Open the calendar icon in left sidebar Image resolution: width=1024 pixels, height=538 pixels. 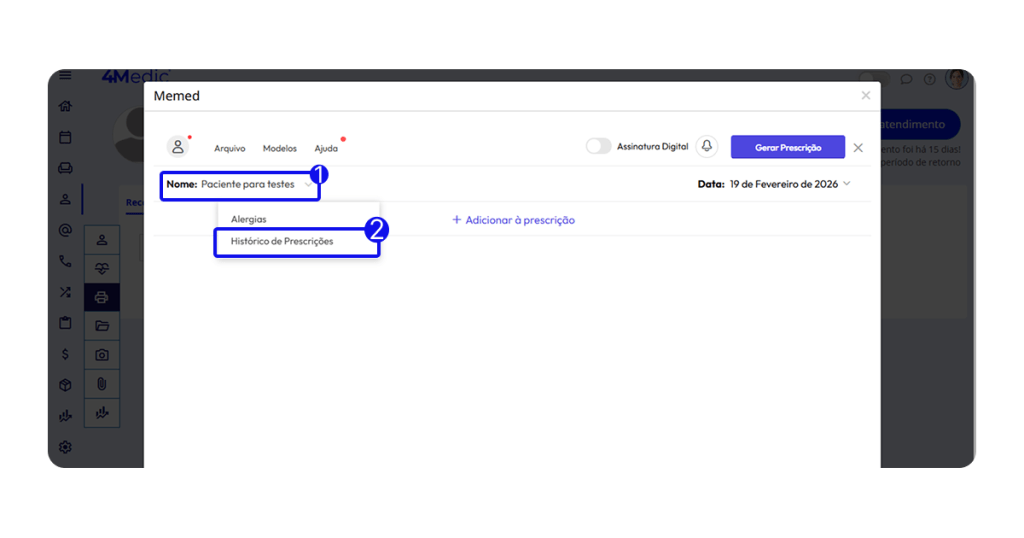pos(65,137)
